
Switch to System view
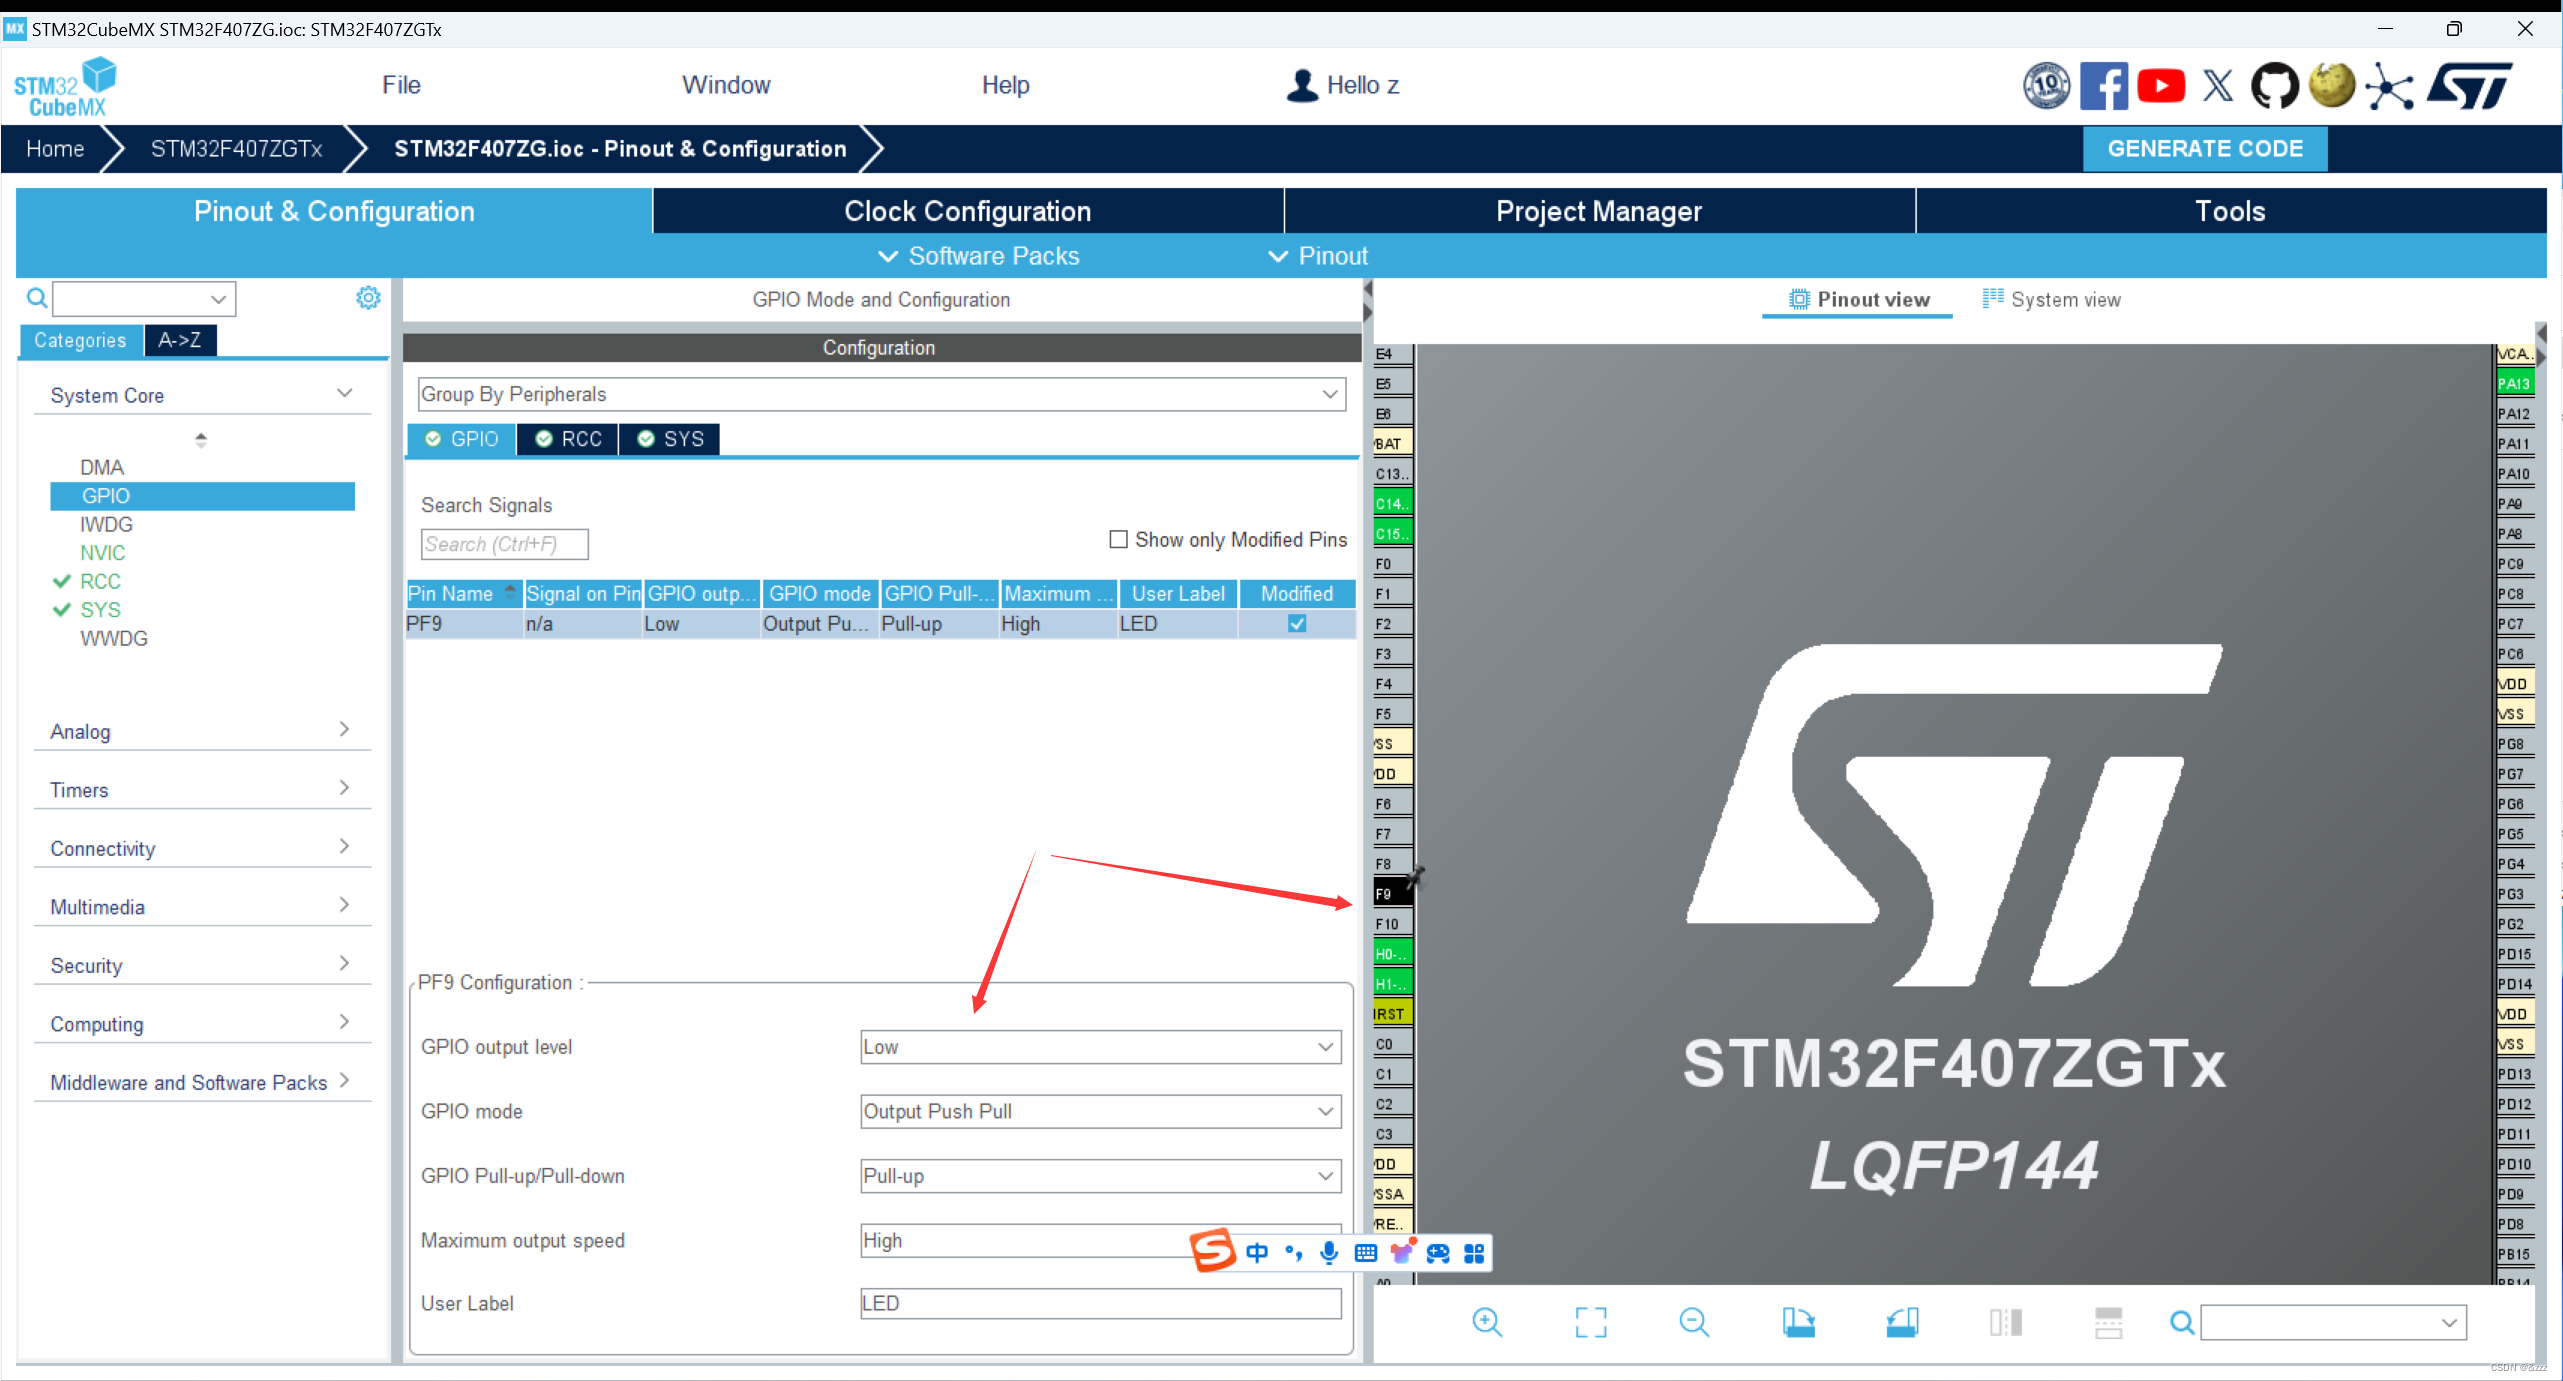pyautogui.click(x=2051, y=299)
